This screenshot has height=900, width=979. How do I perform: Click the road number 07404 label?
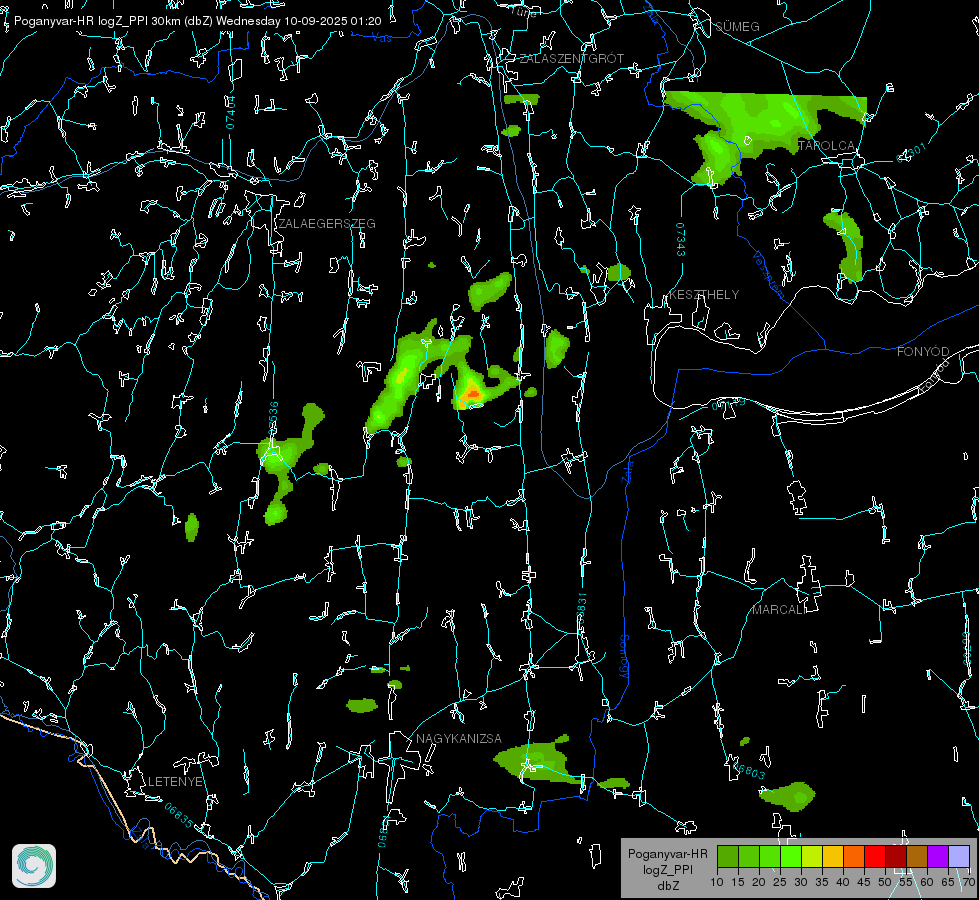[x=230, y=113]
